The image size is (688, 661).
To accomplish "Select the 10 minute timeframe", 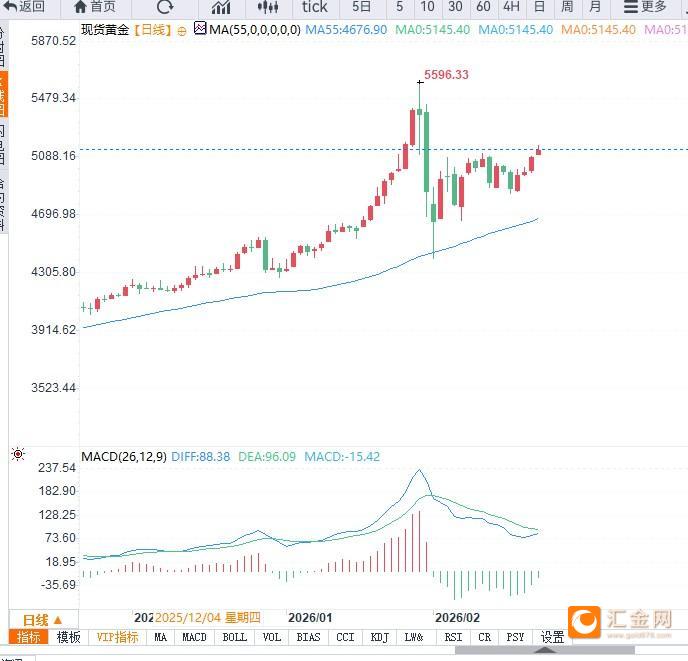I will [x=427, y=7].
